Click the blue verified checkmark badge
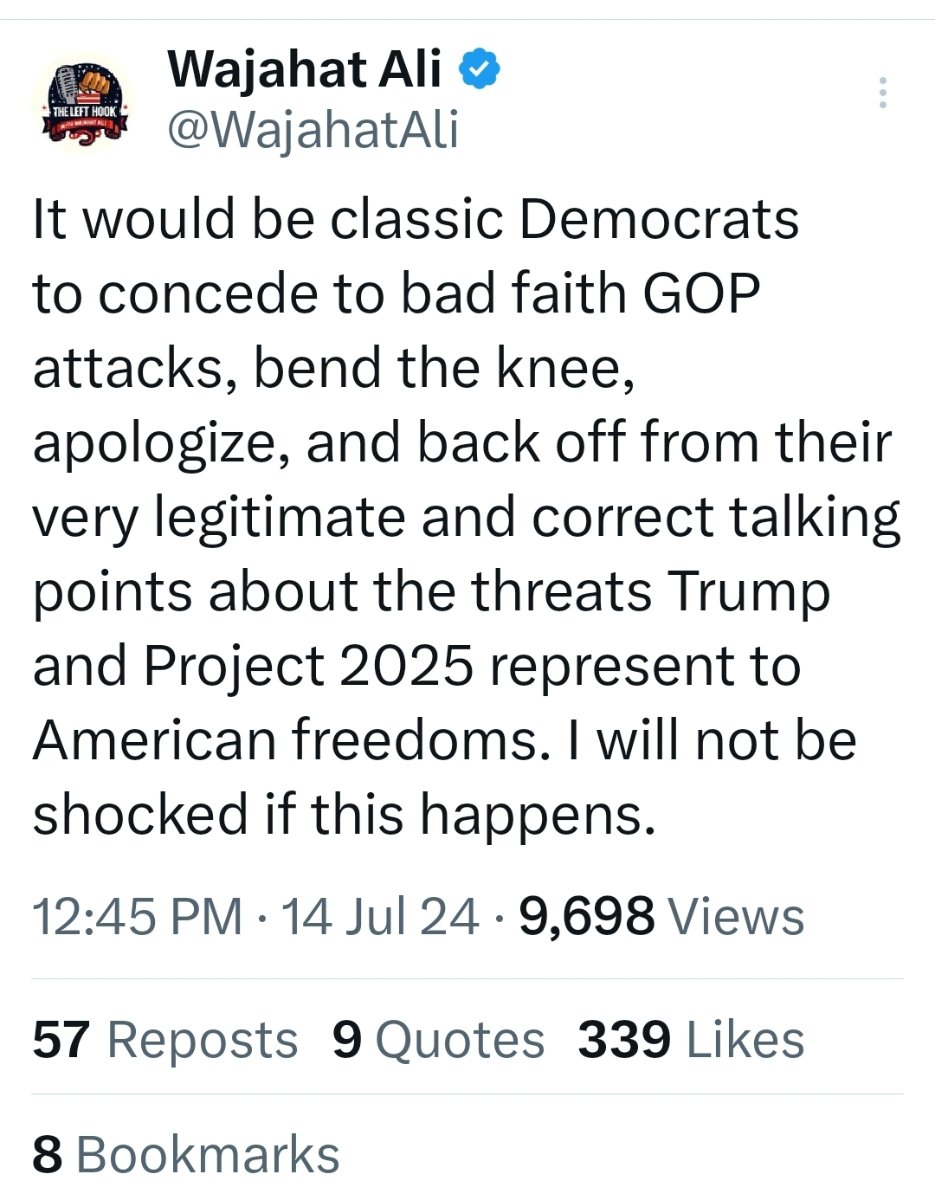Image resolution: width=935 pixels, height=1200 pixels. [479, 70]
